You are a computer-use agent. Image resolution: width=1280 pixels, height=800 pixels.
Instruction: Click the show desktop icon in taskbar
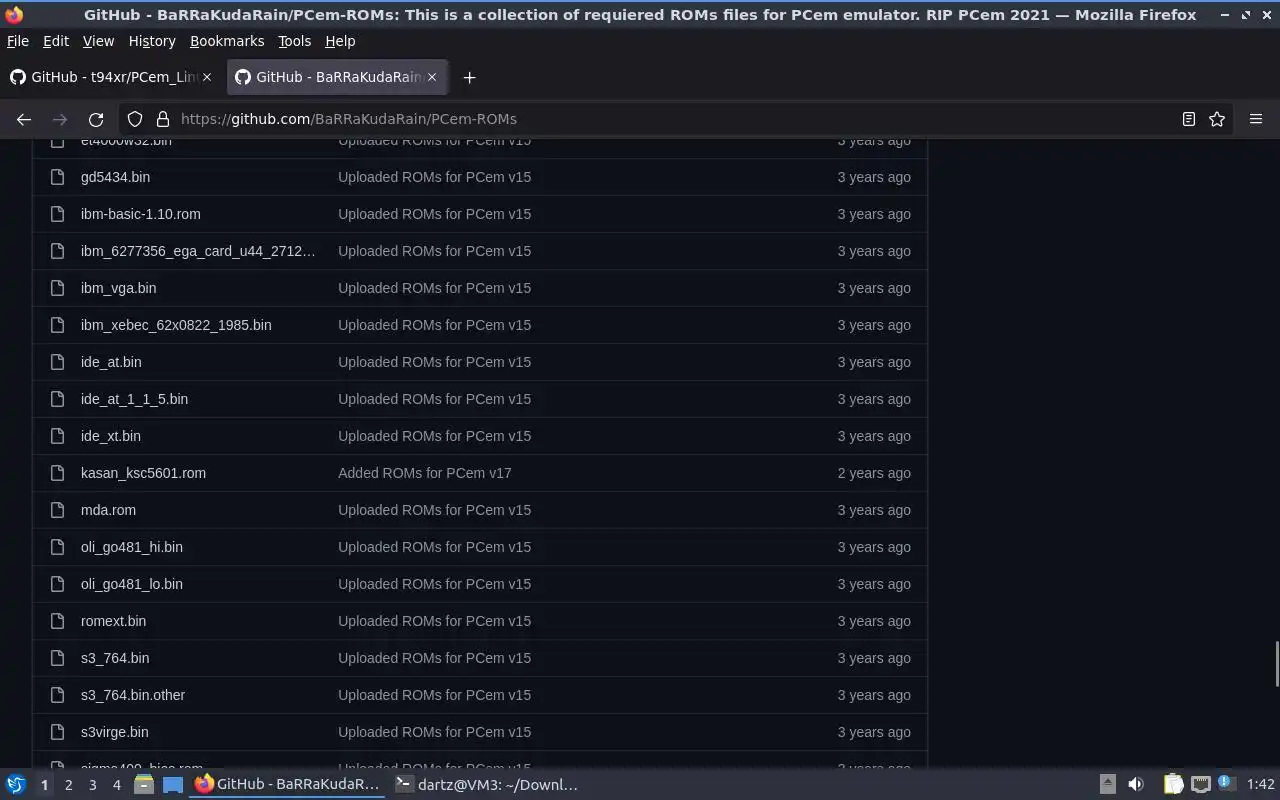click(x=173, y=785)
